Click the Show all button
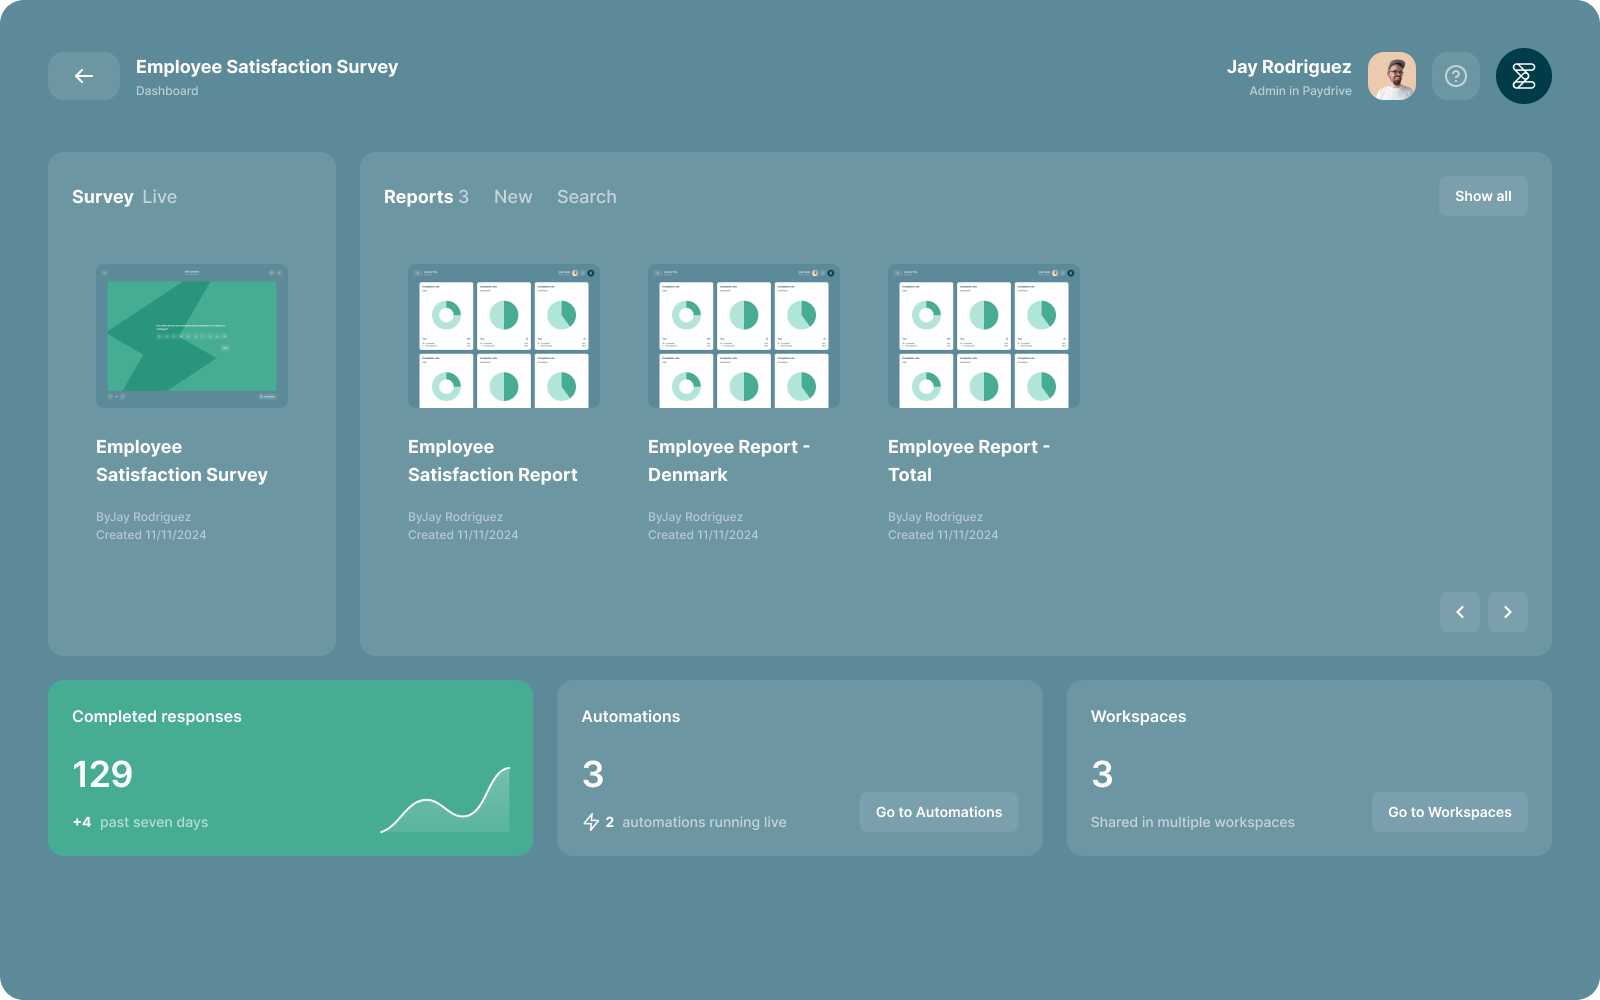The image size is (1600, 1000). click(x=1483, y=196)
